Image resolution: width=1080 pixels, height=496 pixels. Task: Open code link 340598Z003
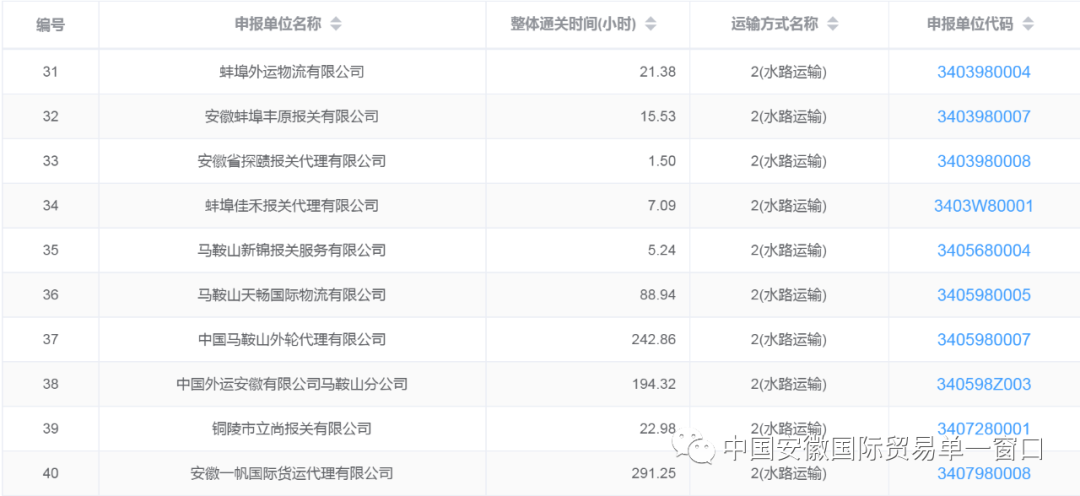point(984,384)
